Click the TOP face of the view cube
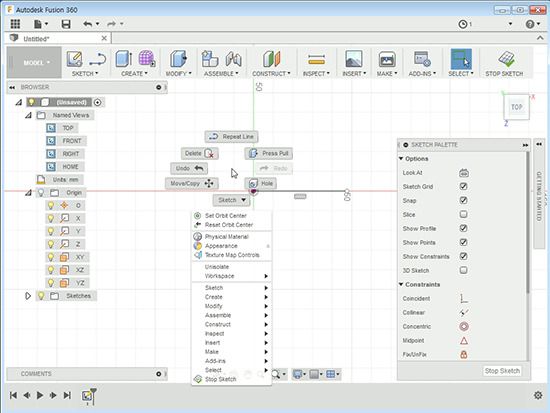This screenshot has height=413, width=550. 516,107
